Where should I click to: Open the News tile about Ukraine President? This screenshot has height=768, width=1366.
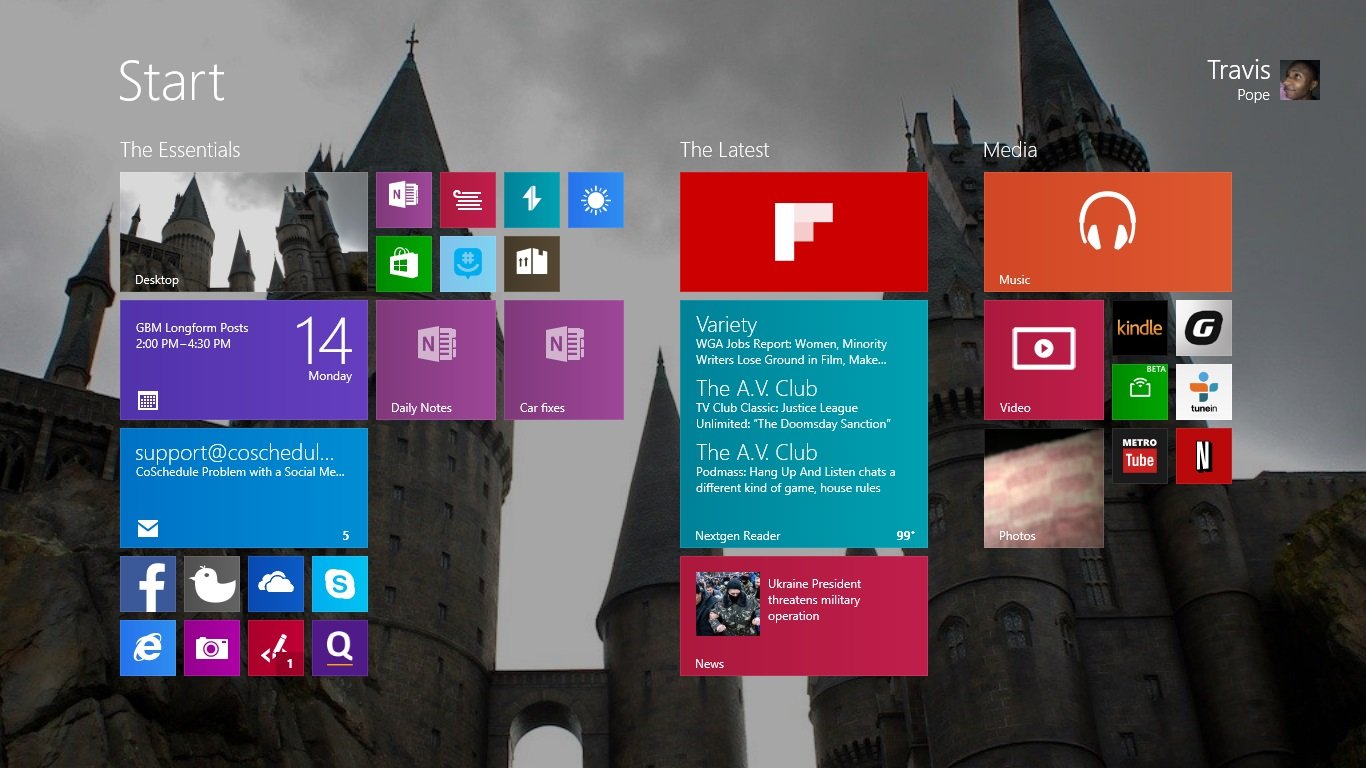(x=804, y=616)
